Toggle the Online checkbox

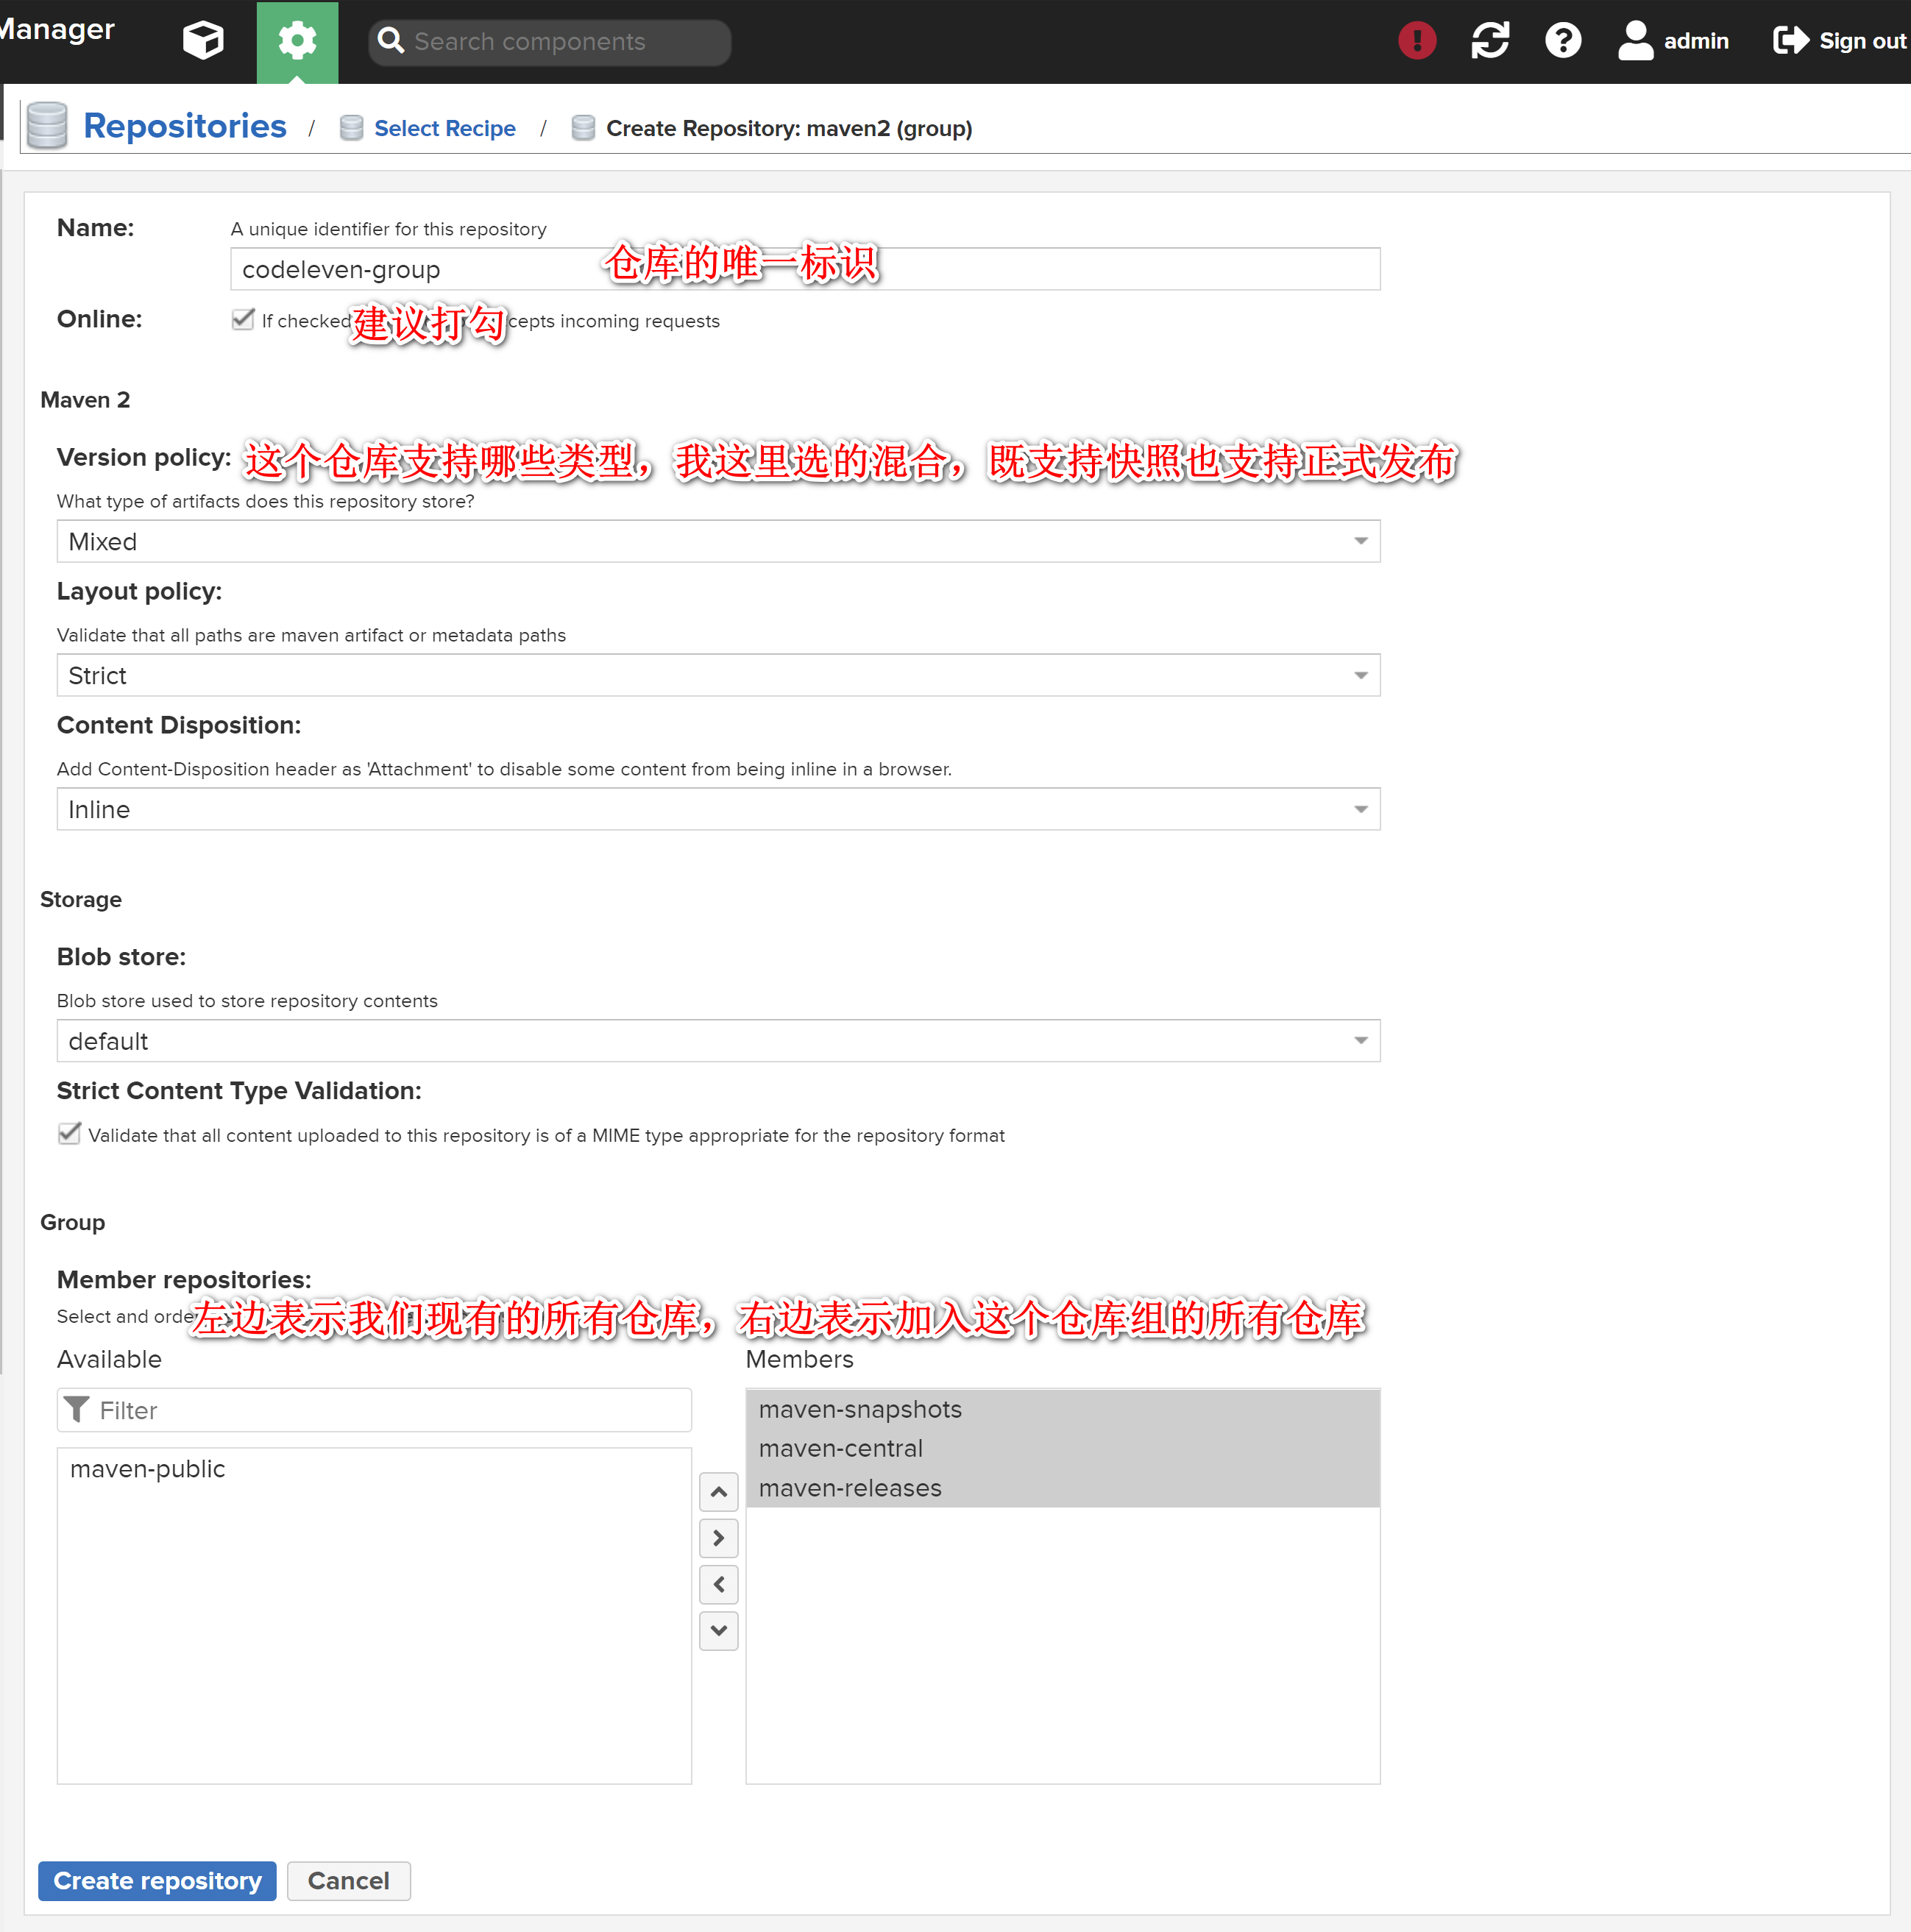pyautogui.click(x=243, y=320)
